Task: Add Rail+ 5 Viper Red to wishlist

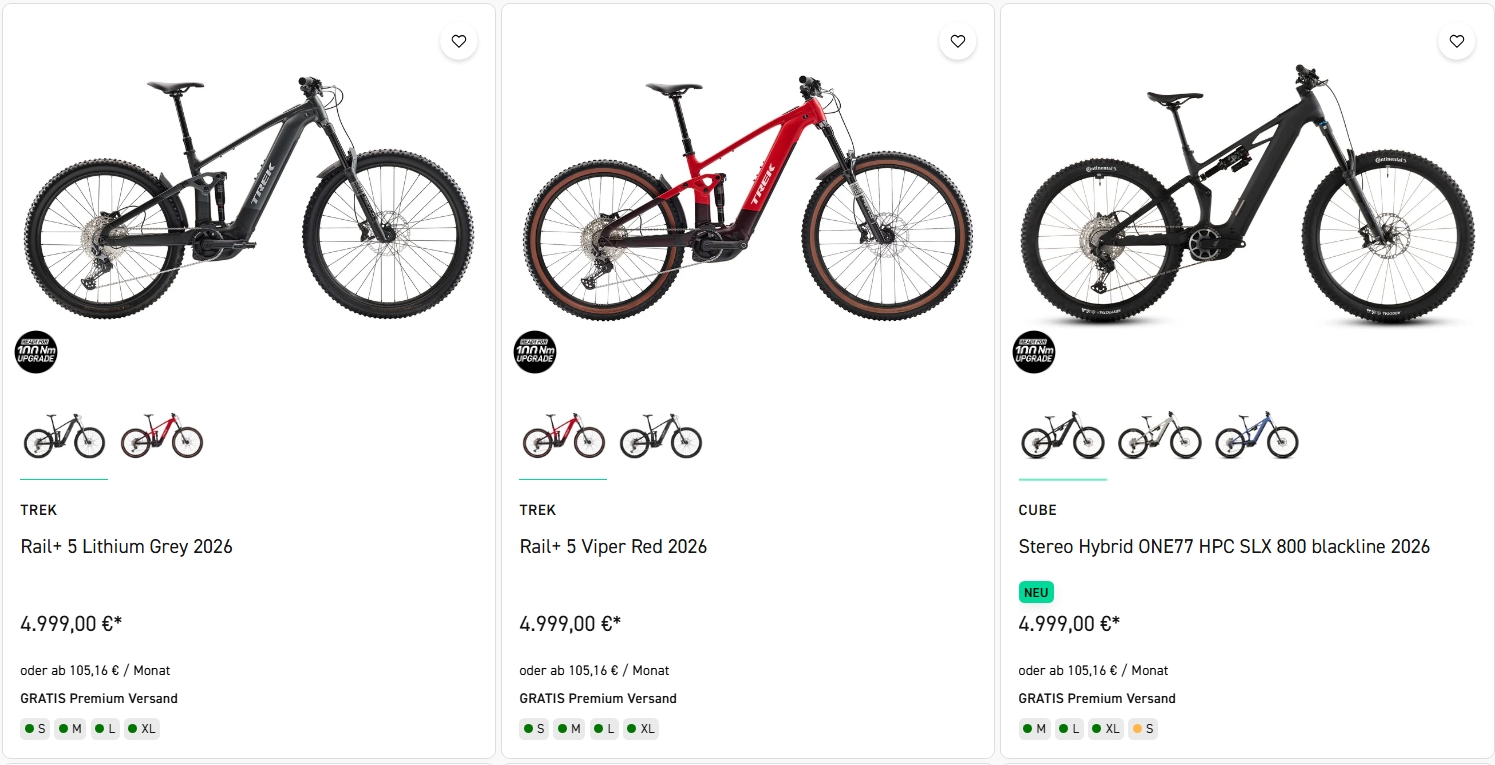Action: [957, 41]
